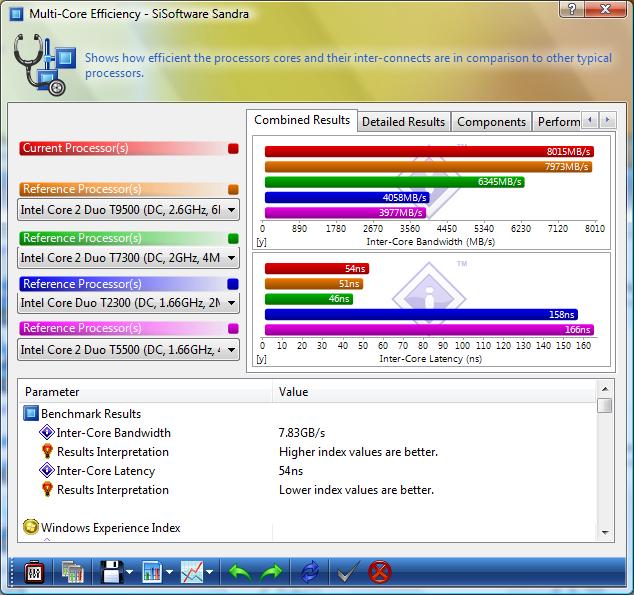This screenshot has height=596, width=634.
Task: Click the green back arrow
Action: (x=240, y=573)
